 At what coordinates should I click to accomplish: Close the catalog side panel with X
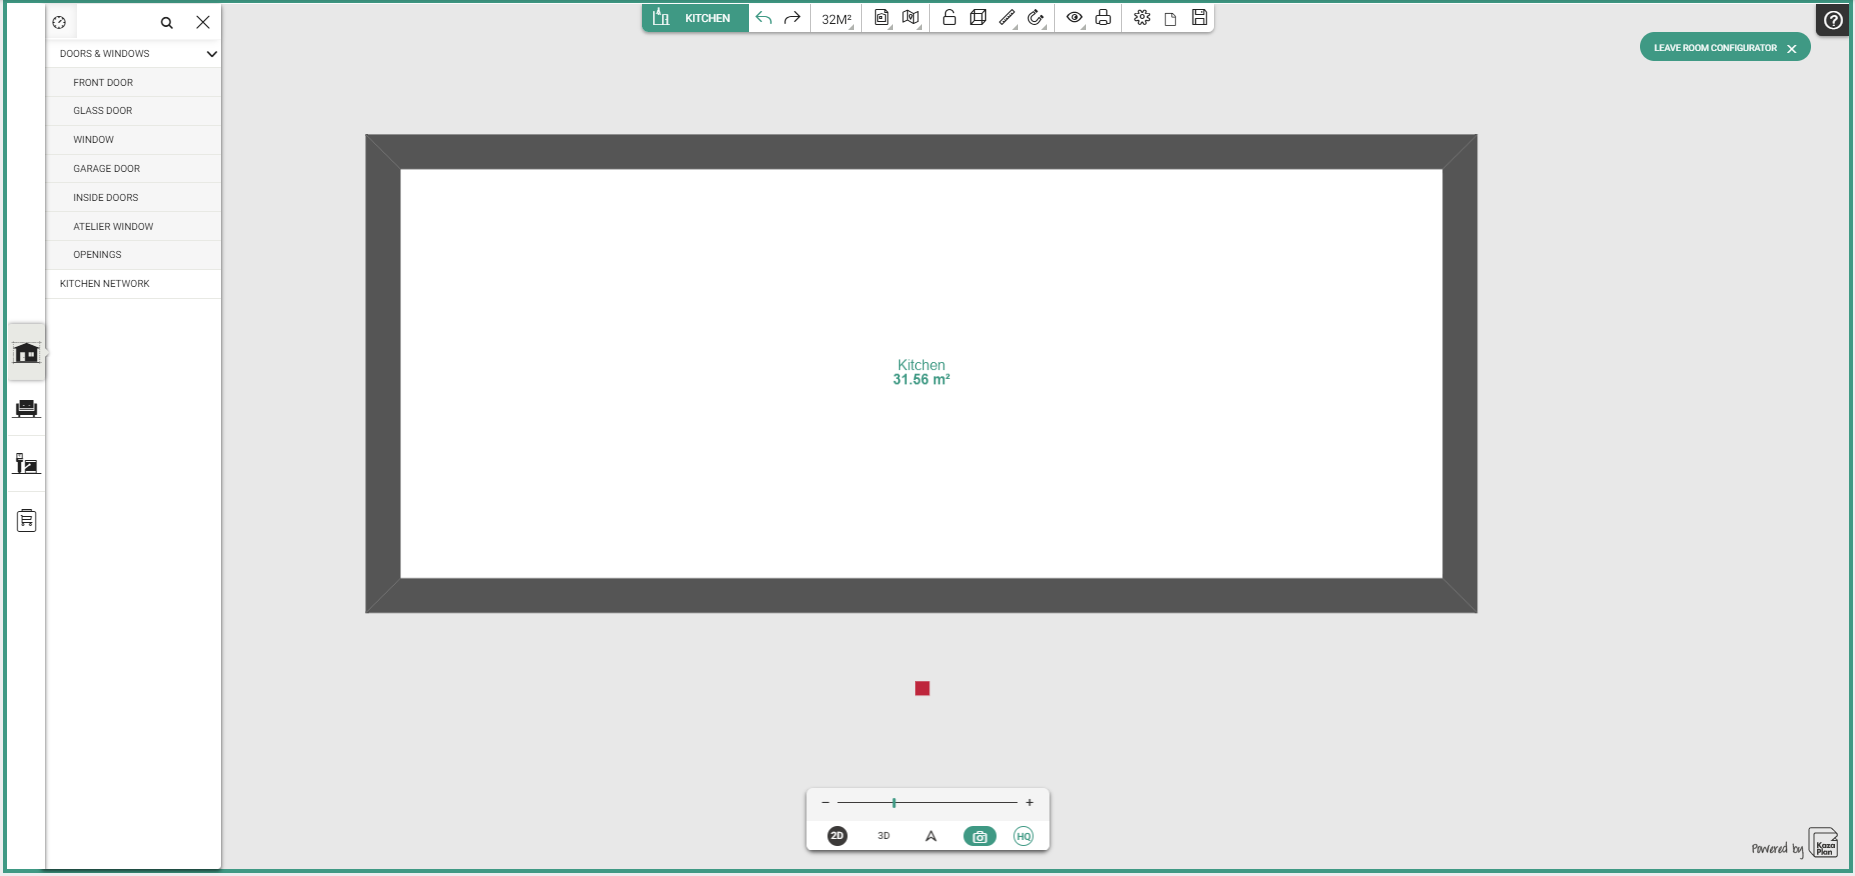point(203,22)
